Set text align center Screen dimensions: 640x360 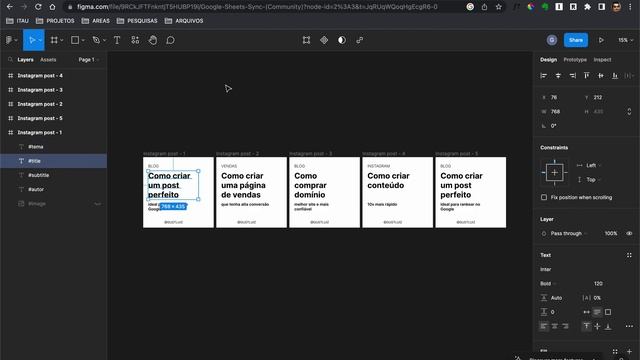(554, 326)
